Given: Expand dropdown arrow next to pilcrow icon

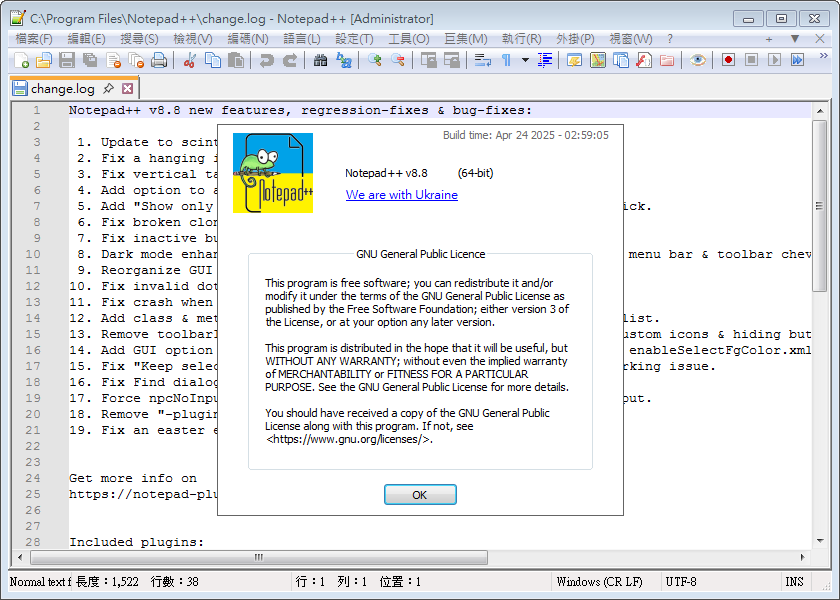Looking at the screenshot, I should 524,60.
